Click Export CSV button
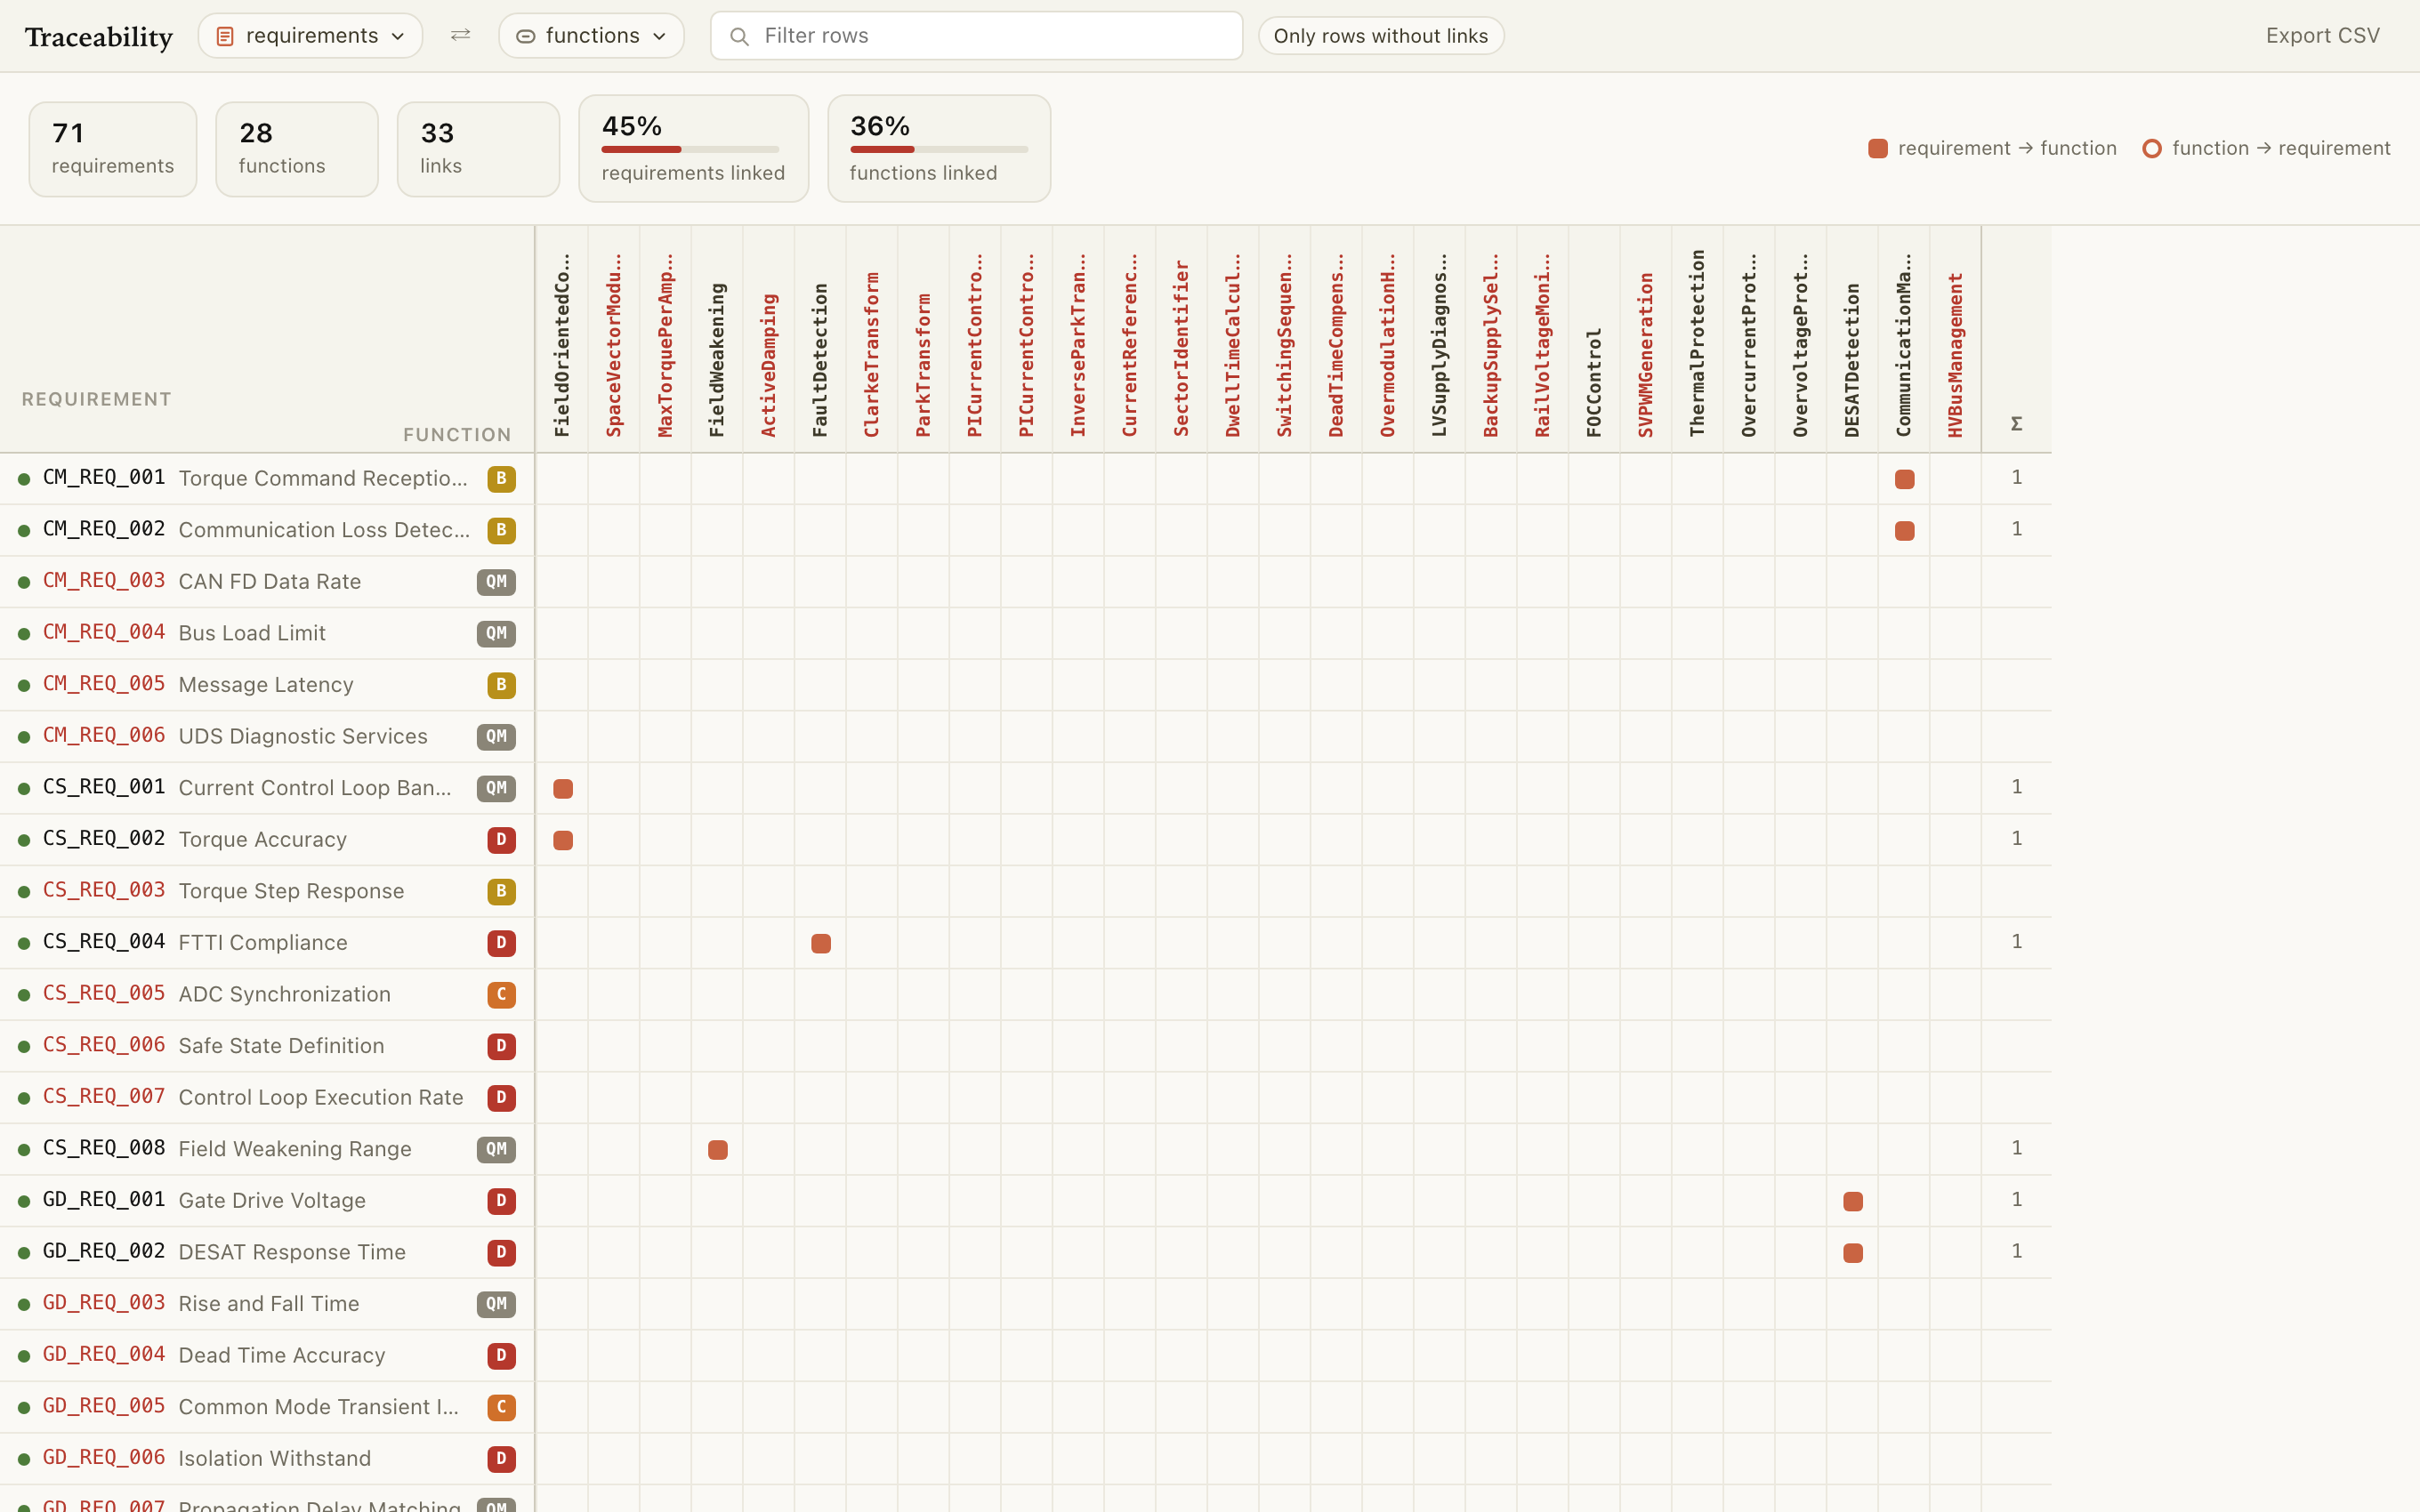The height and width of the screenshot is (1512, 2420). (2322, 36)
